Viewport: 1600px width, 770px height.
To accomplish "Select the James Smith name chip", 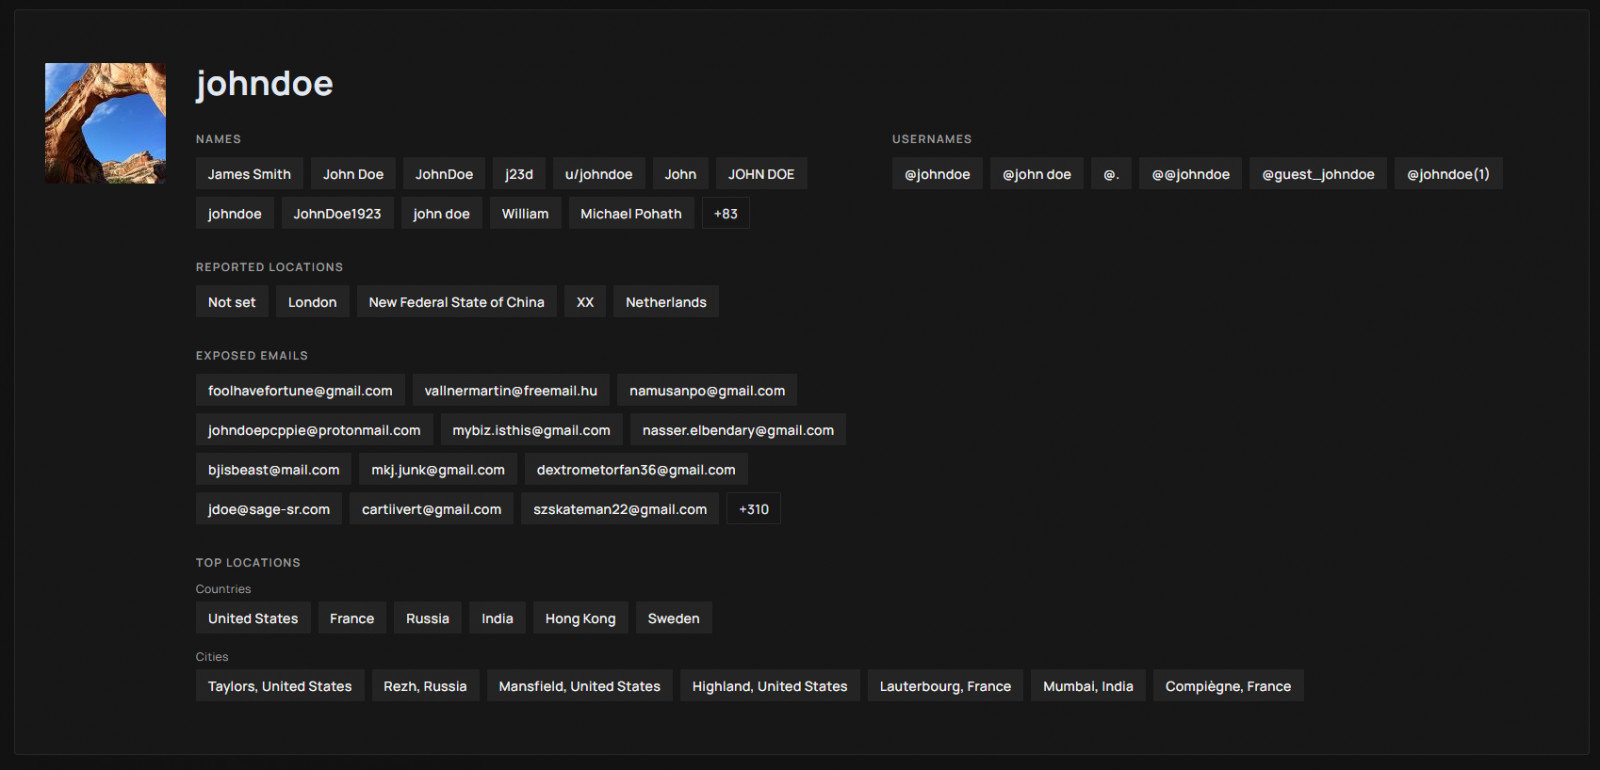I will pos(249,174).
